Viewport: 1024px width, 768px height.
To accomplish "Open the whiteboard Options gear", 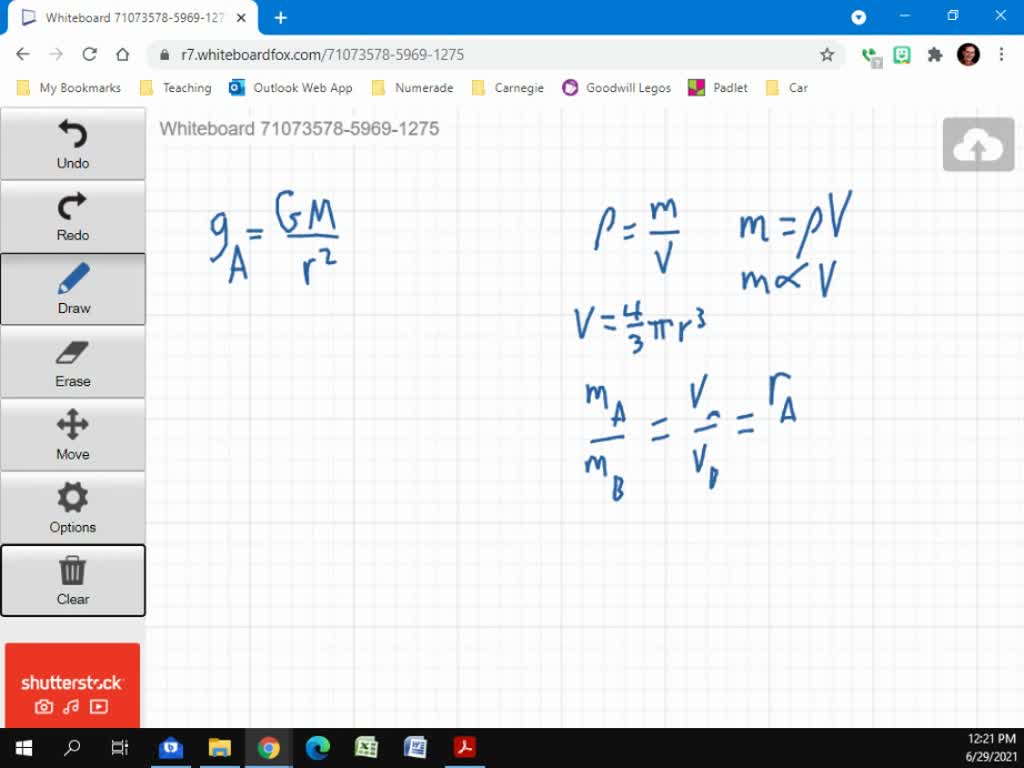I will (x=73, y=508).
